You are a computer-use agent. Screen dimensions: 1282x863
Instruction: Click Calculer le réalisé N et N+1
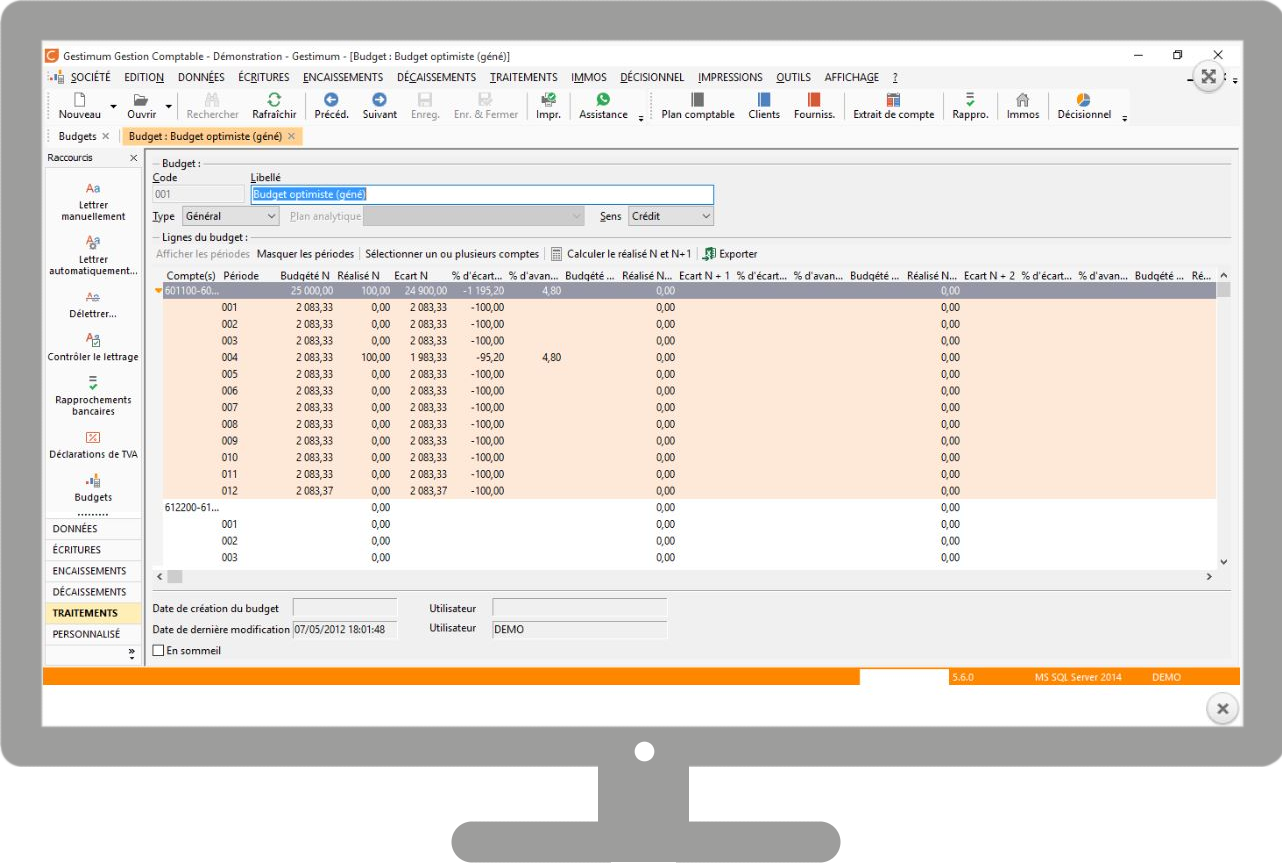click(621, 254)
